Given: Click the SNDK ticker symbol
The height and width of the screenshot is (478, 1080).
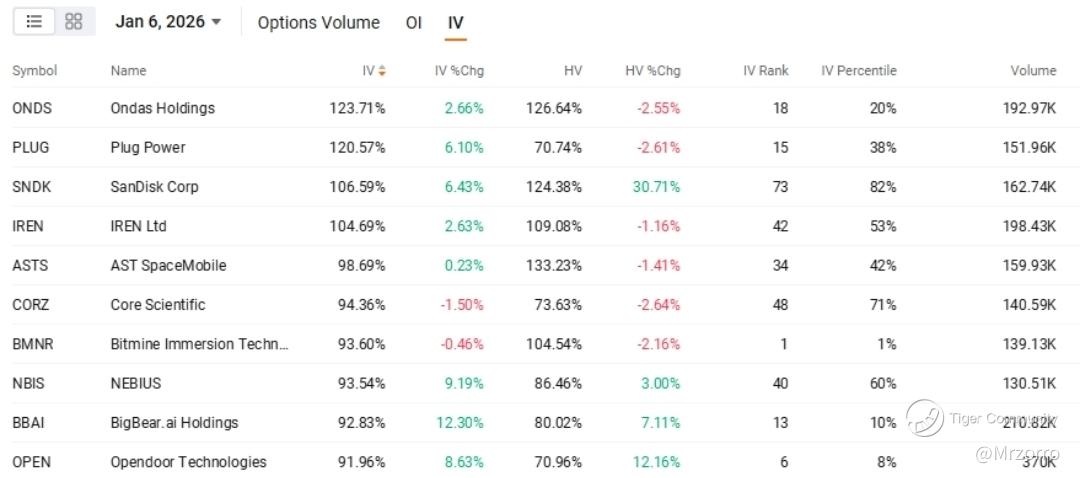Looking at the screenshot, I should 31,187.
